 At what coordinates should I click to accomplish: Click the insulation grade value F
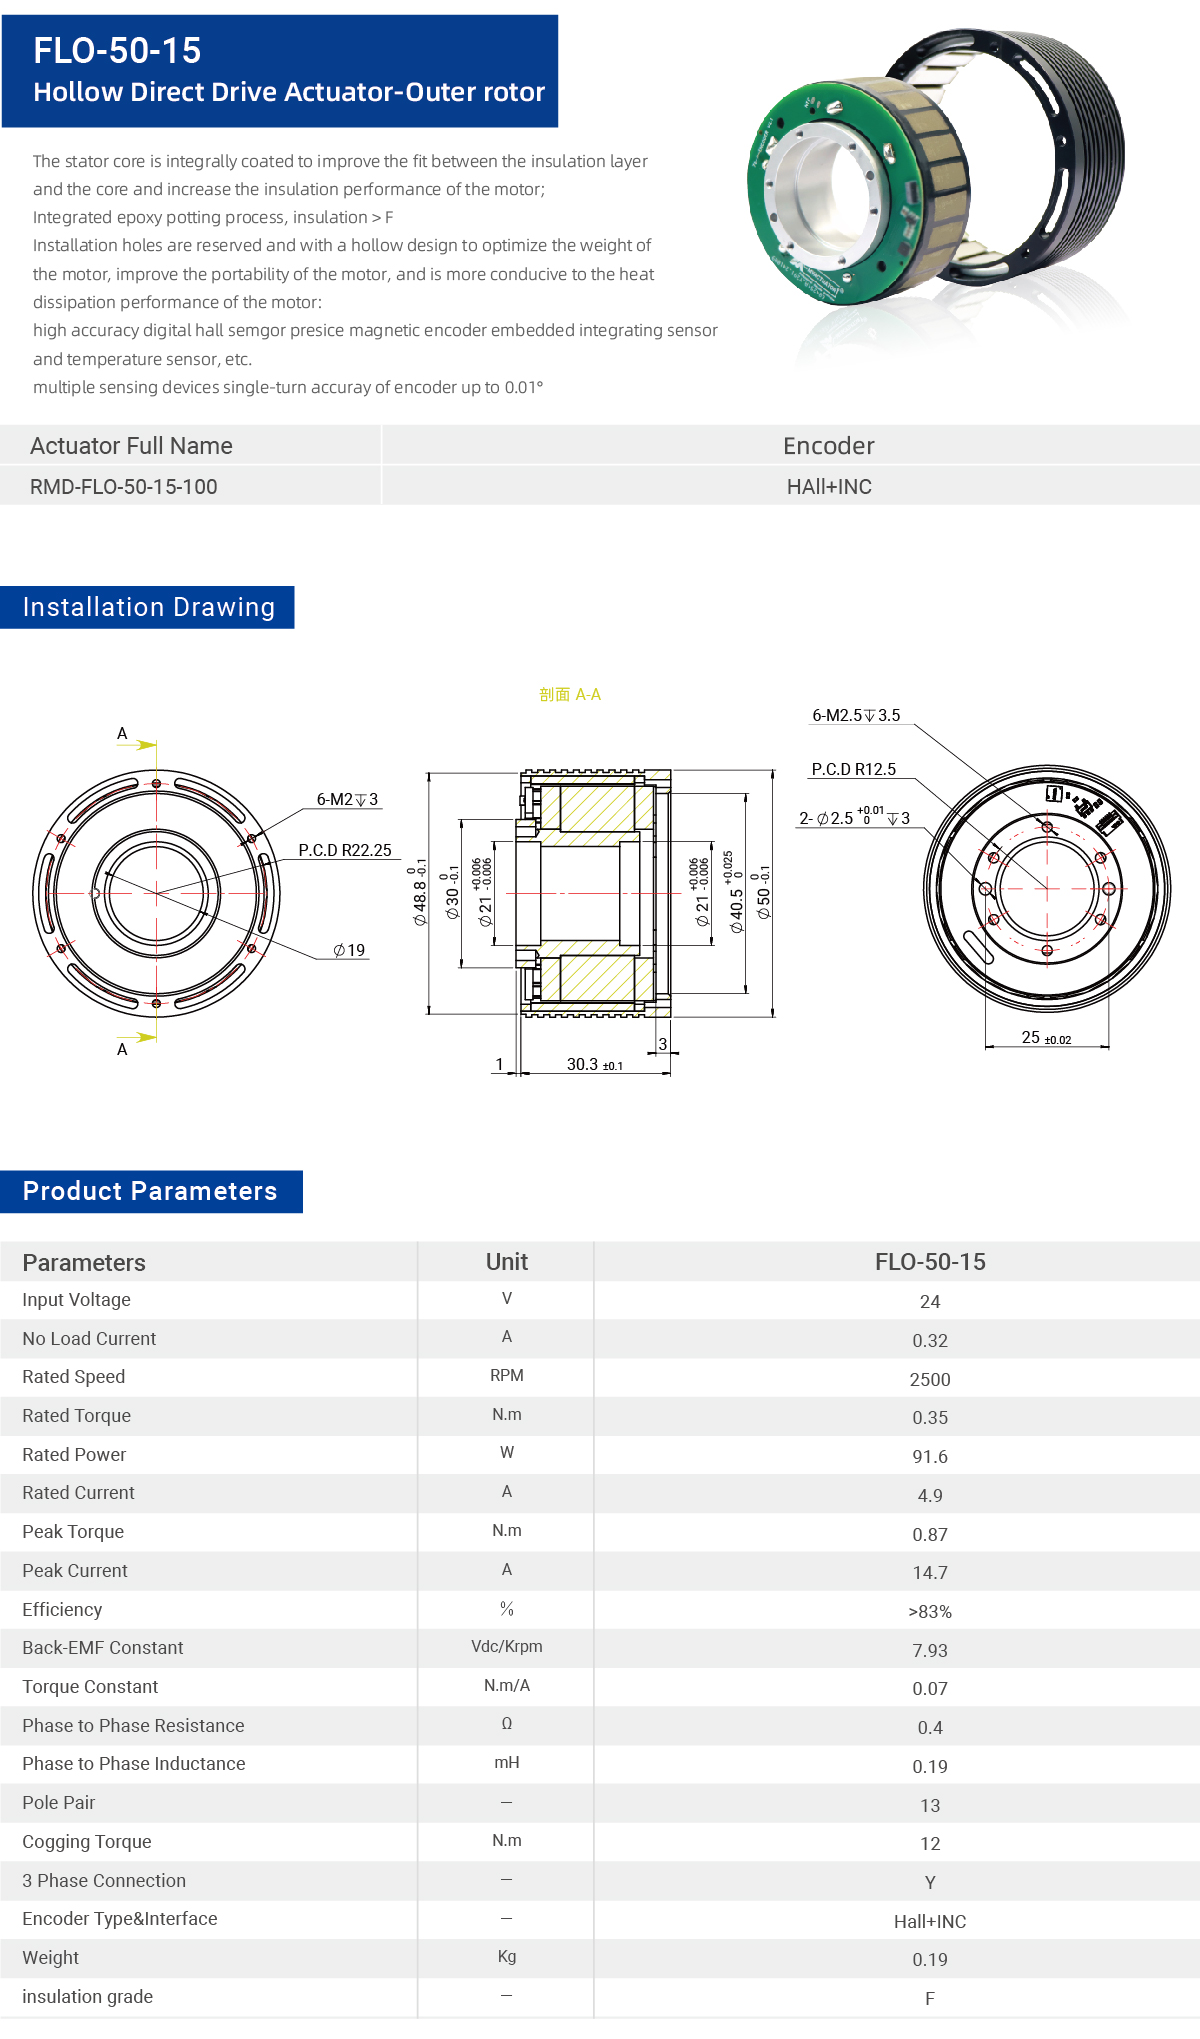pyautogui.click(x=930, y=1998)
